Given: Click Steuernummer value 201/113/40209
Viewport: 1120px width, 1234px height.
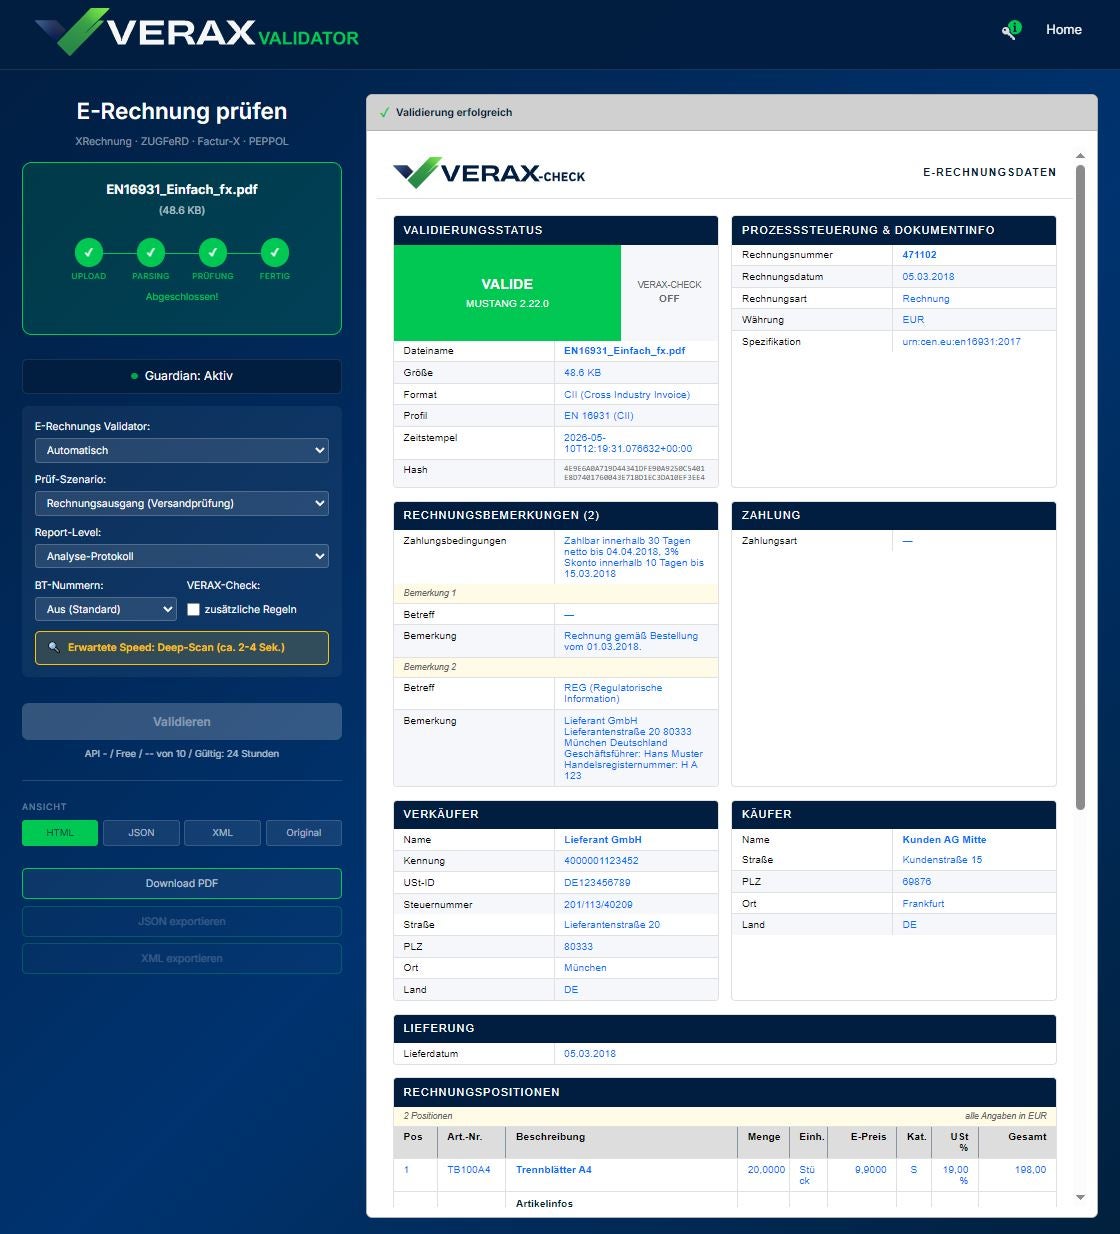Looking at the screenshot, I should [598, 905].
